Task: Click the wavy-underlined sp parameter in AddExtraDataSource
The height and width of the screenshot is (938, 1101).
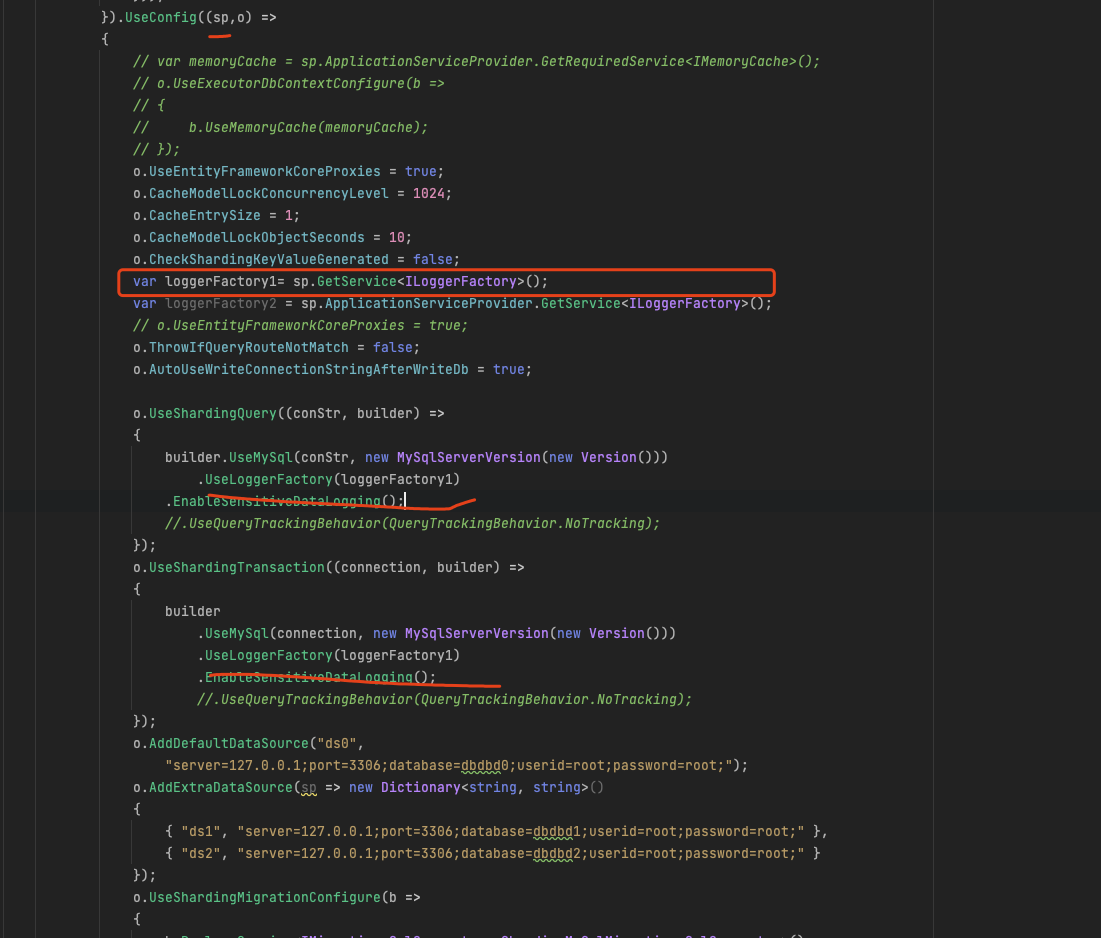Action: 310,787
